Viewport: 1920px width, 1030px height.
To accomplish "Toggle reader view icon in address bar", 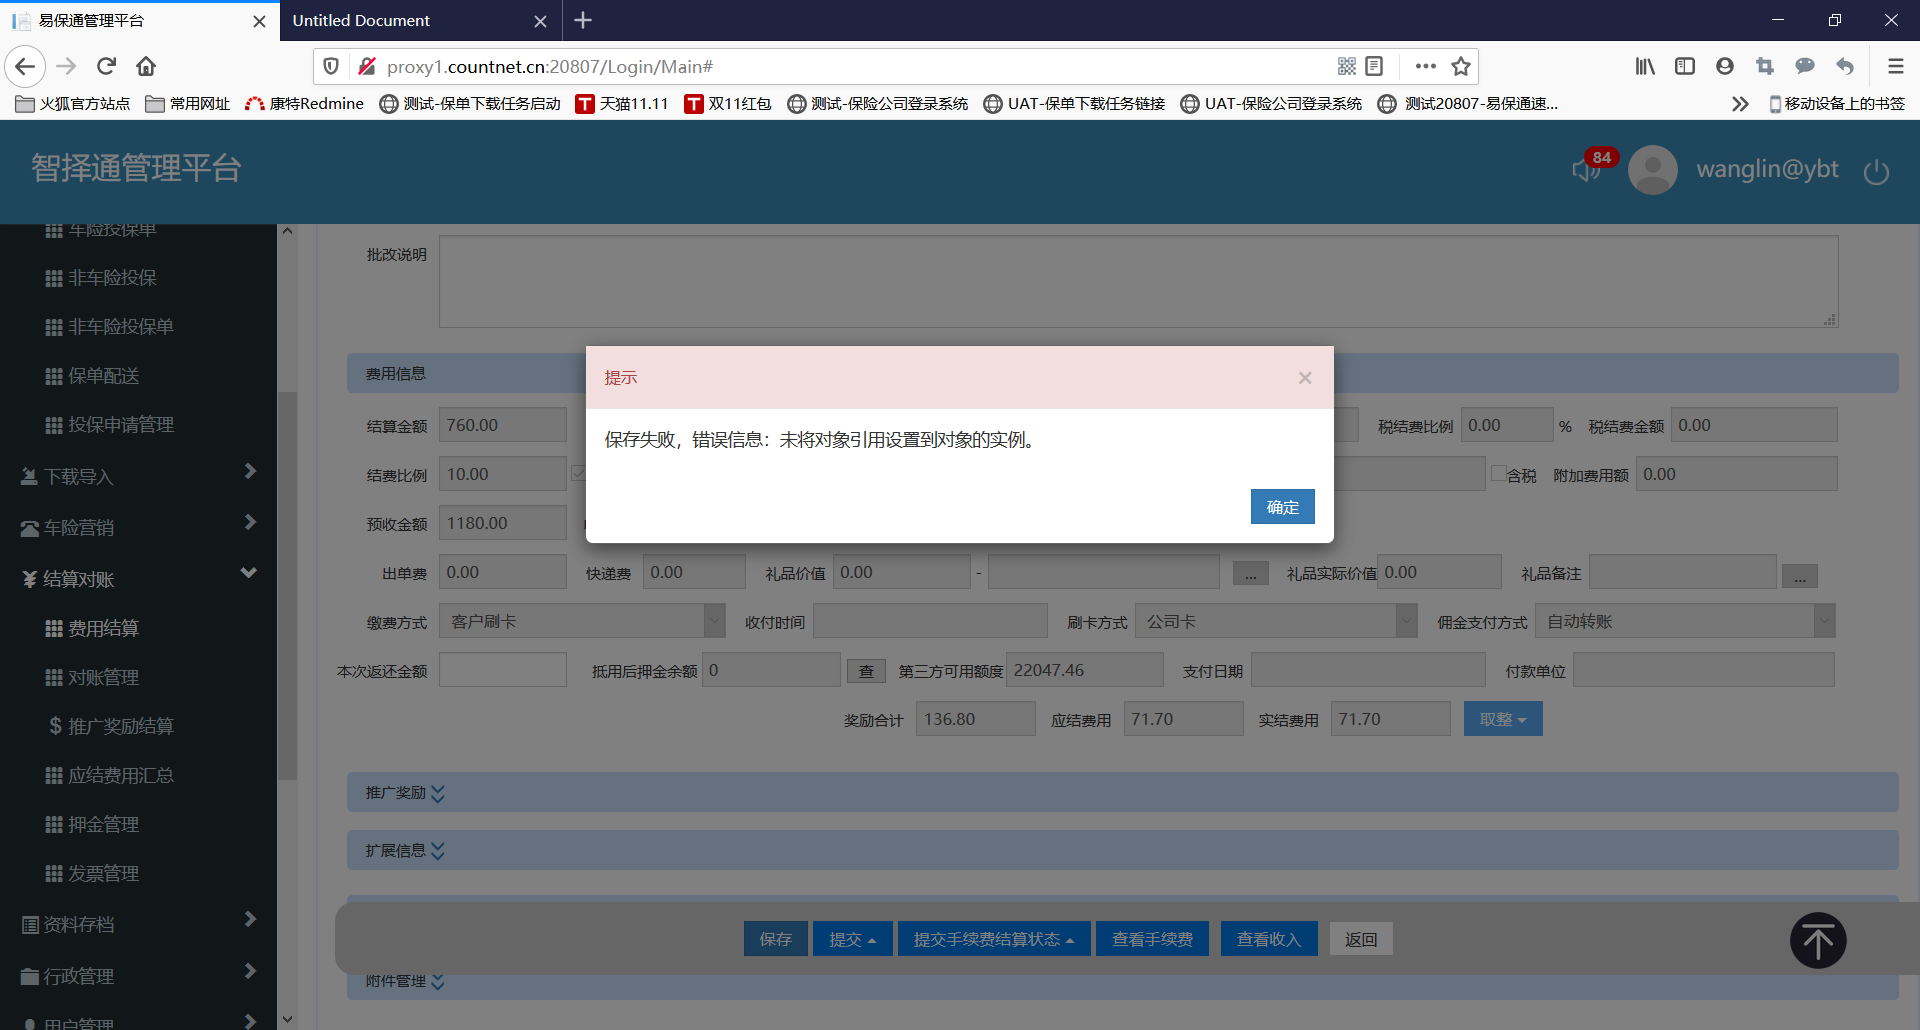I will click(x=1374, y=66).
